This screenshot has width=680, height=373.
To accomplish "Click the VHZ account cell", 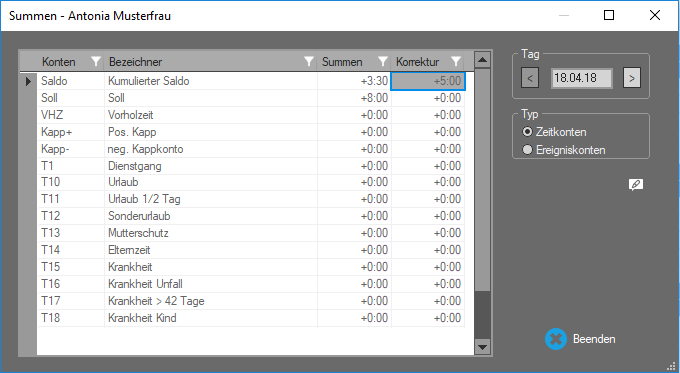I will (71, 115).
